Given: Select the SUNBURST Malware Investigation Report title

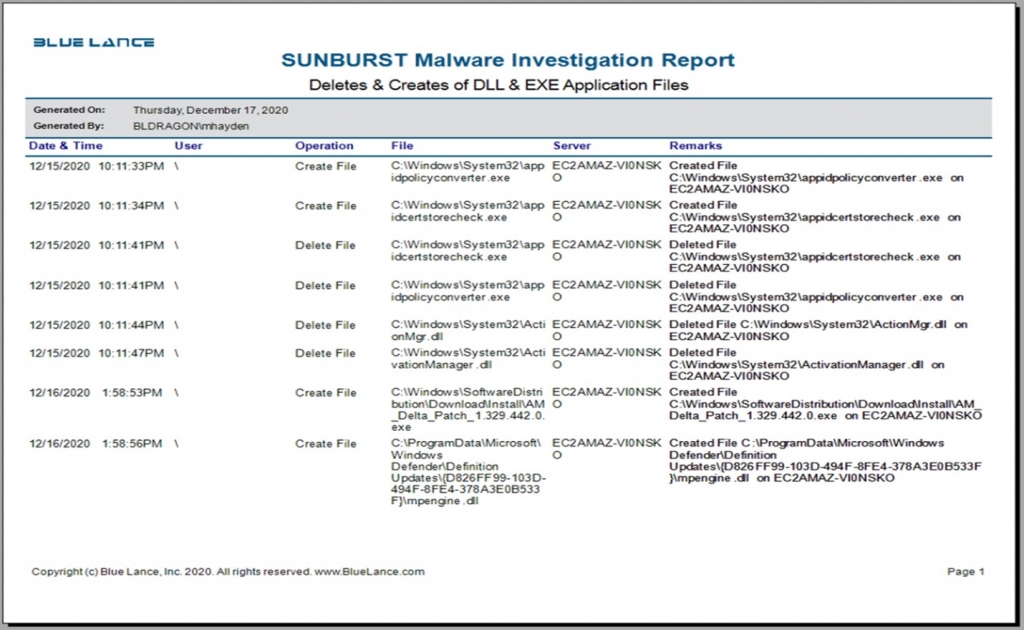Looking at the screenshot, I should [508, 60].
